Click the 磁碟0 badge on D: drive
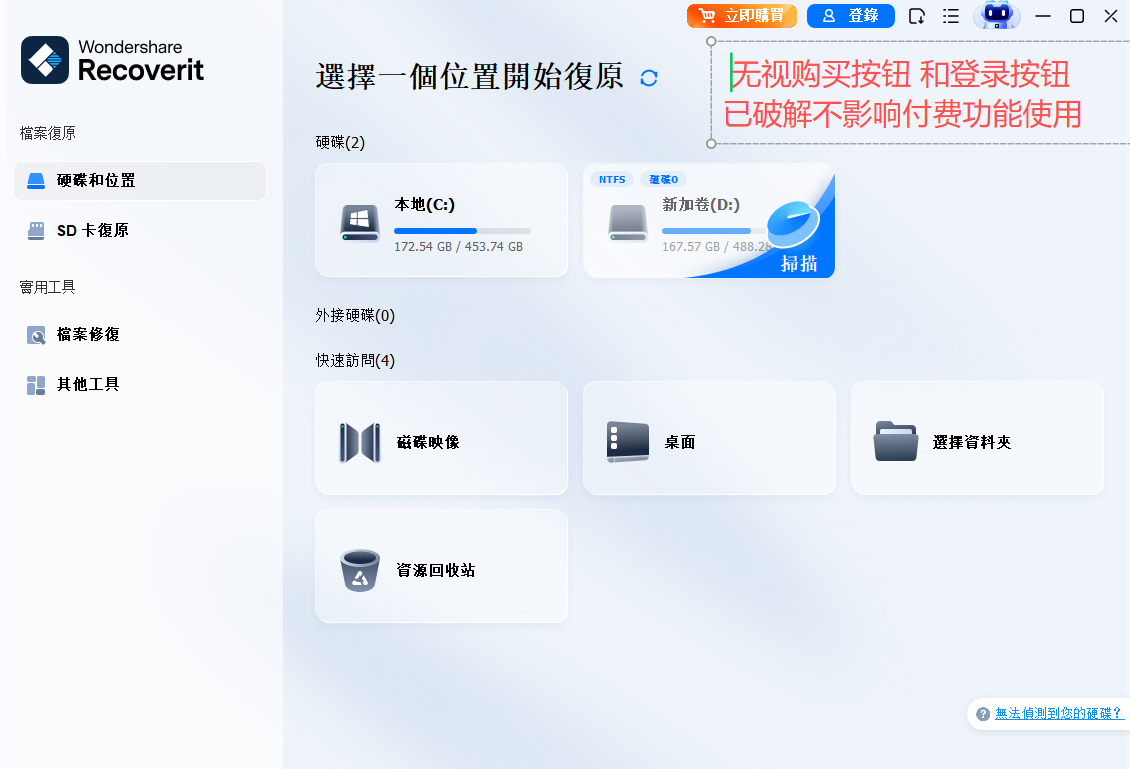The height and width of the screenshot is (769, 1130). tap(663, 179)
